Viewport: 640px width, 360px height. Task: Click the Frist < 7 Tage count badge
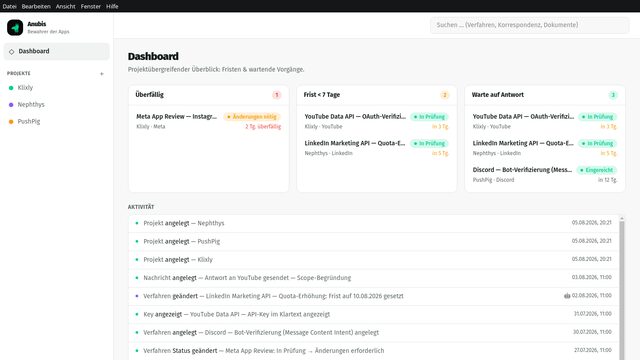445,95
